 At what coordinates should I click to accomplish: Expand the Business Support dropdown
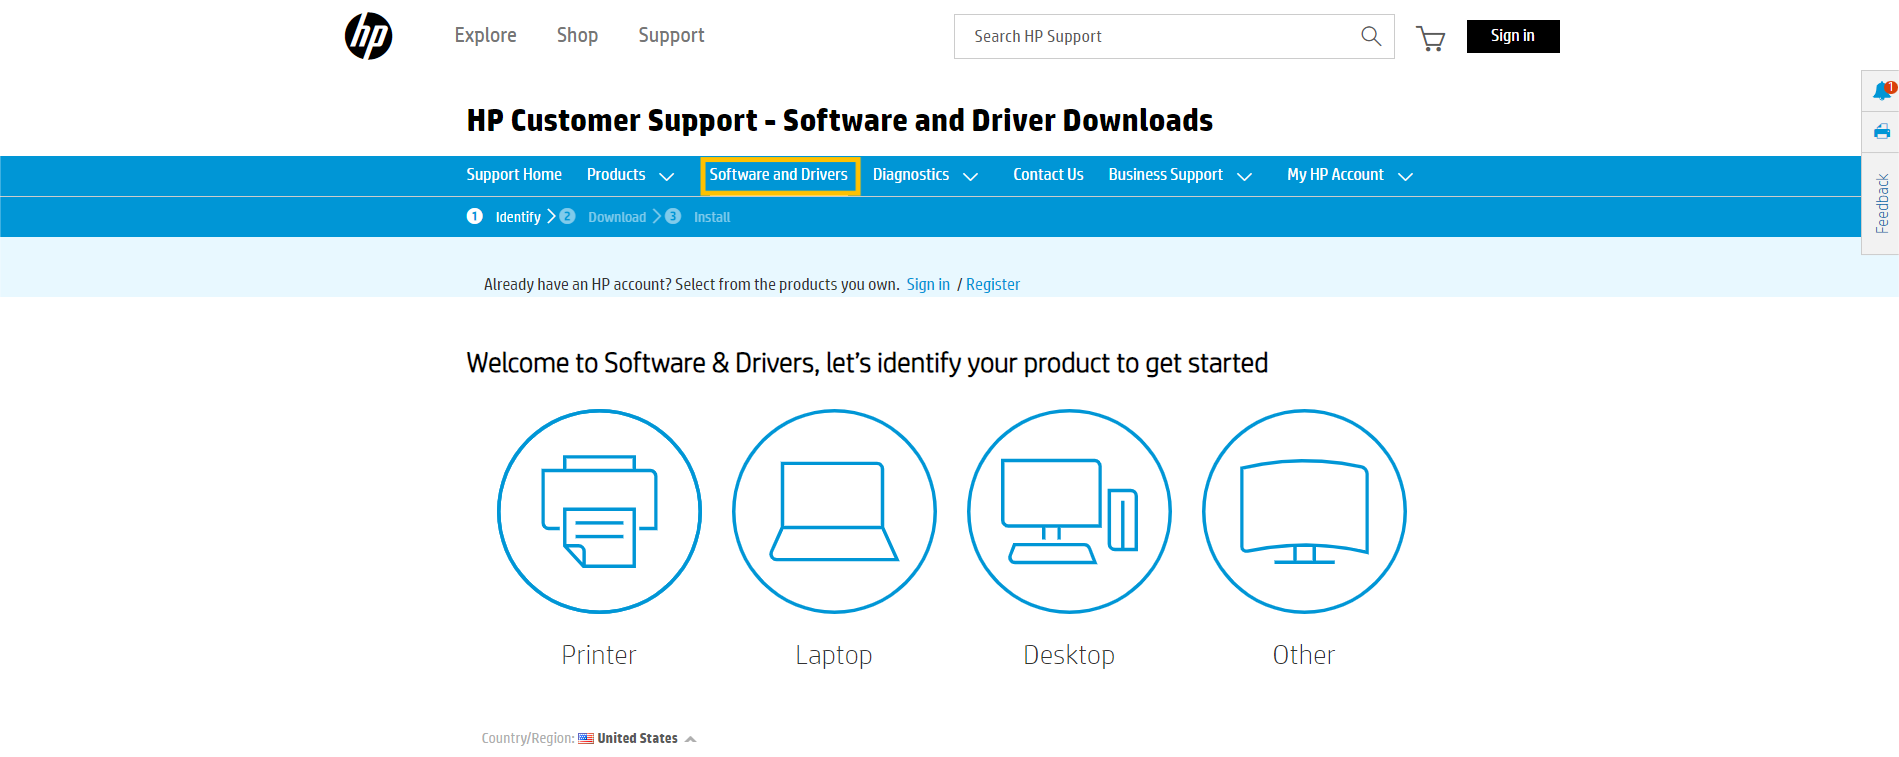click(1245, 177)
